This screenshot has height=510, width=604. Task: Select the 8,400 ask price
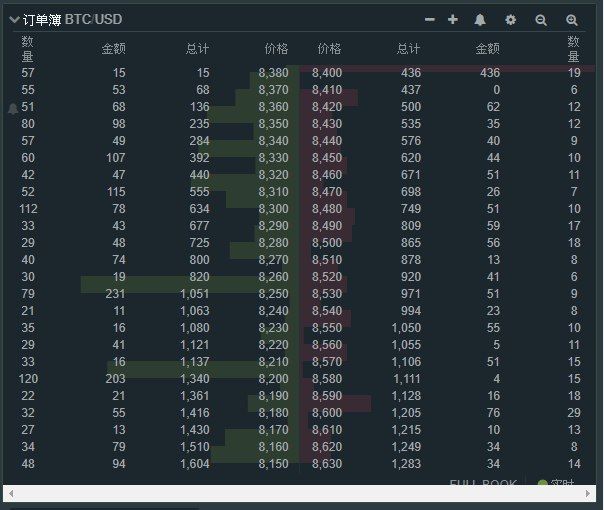click(x=326, y=73)
